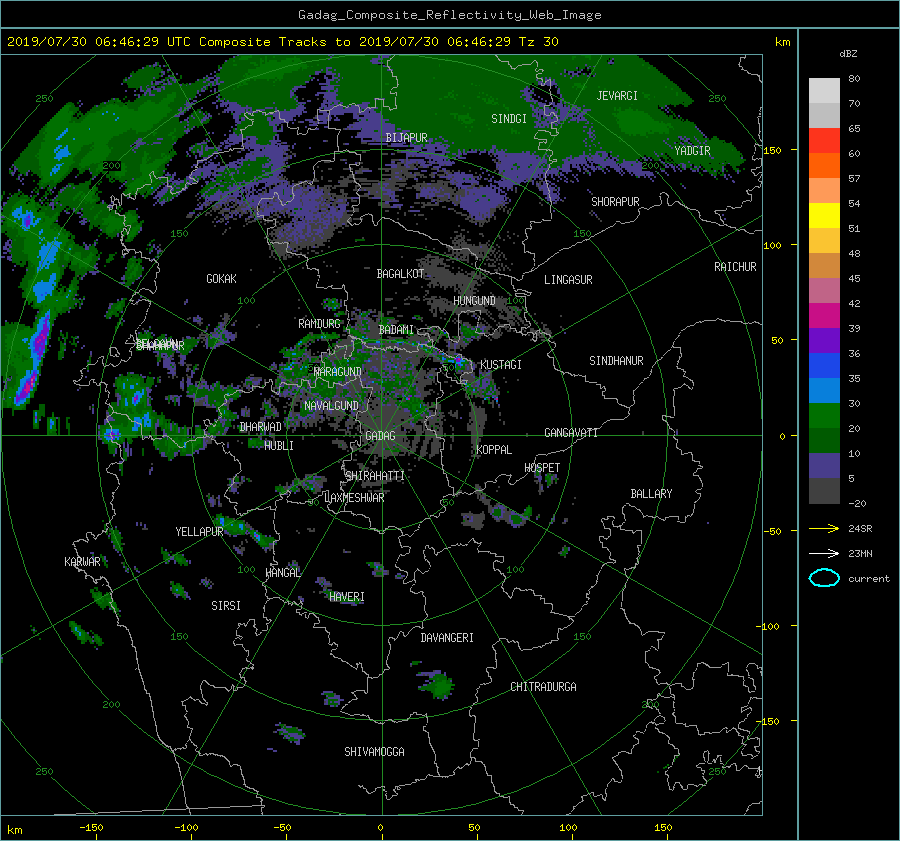Select the bright green 30 dBZ swatch
Image resolution: width=900 pixels, height=841 pixels.
pyautogui.click(x=824, y=416)
